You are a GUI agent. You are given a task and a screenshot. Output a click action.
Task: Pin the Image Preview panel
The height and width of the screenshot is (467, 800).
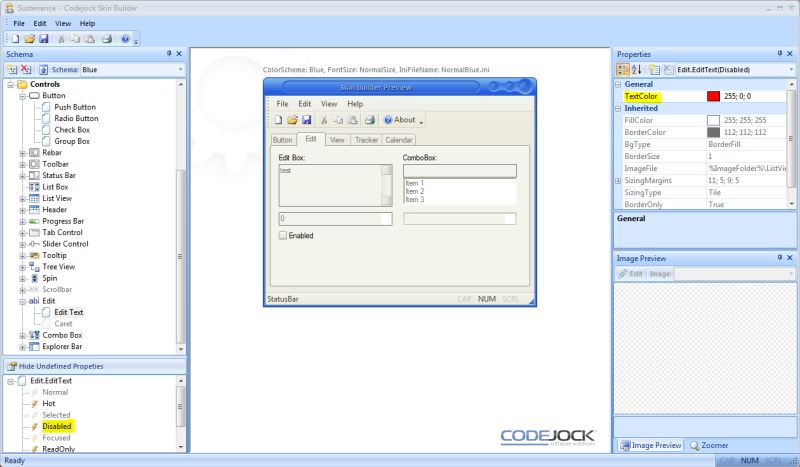[x=780, y=258]
